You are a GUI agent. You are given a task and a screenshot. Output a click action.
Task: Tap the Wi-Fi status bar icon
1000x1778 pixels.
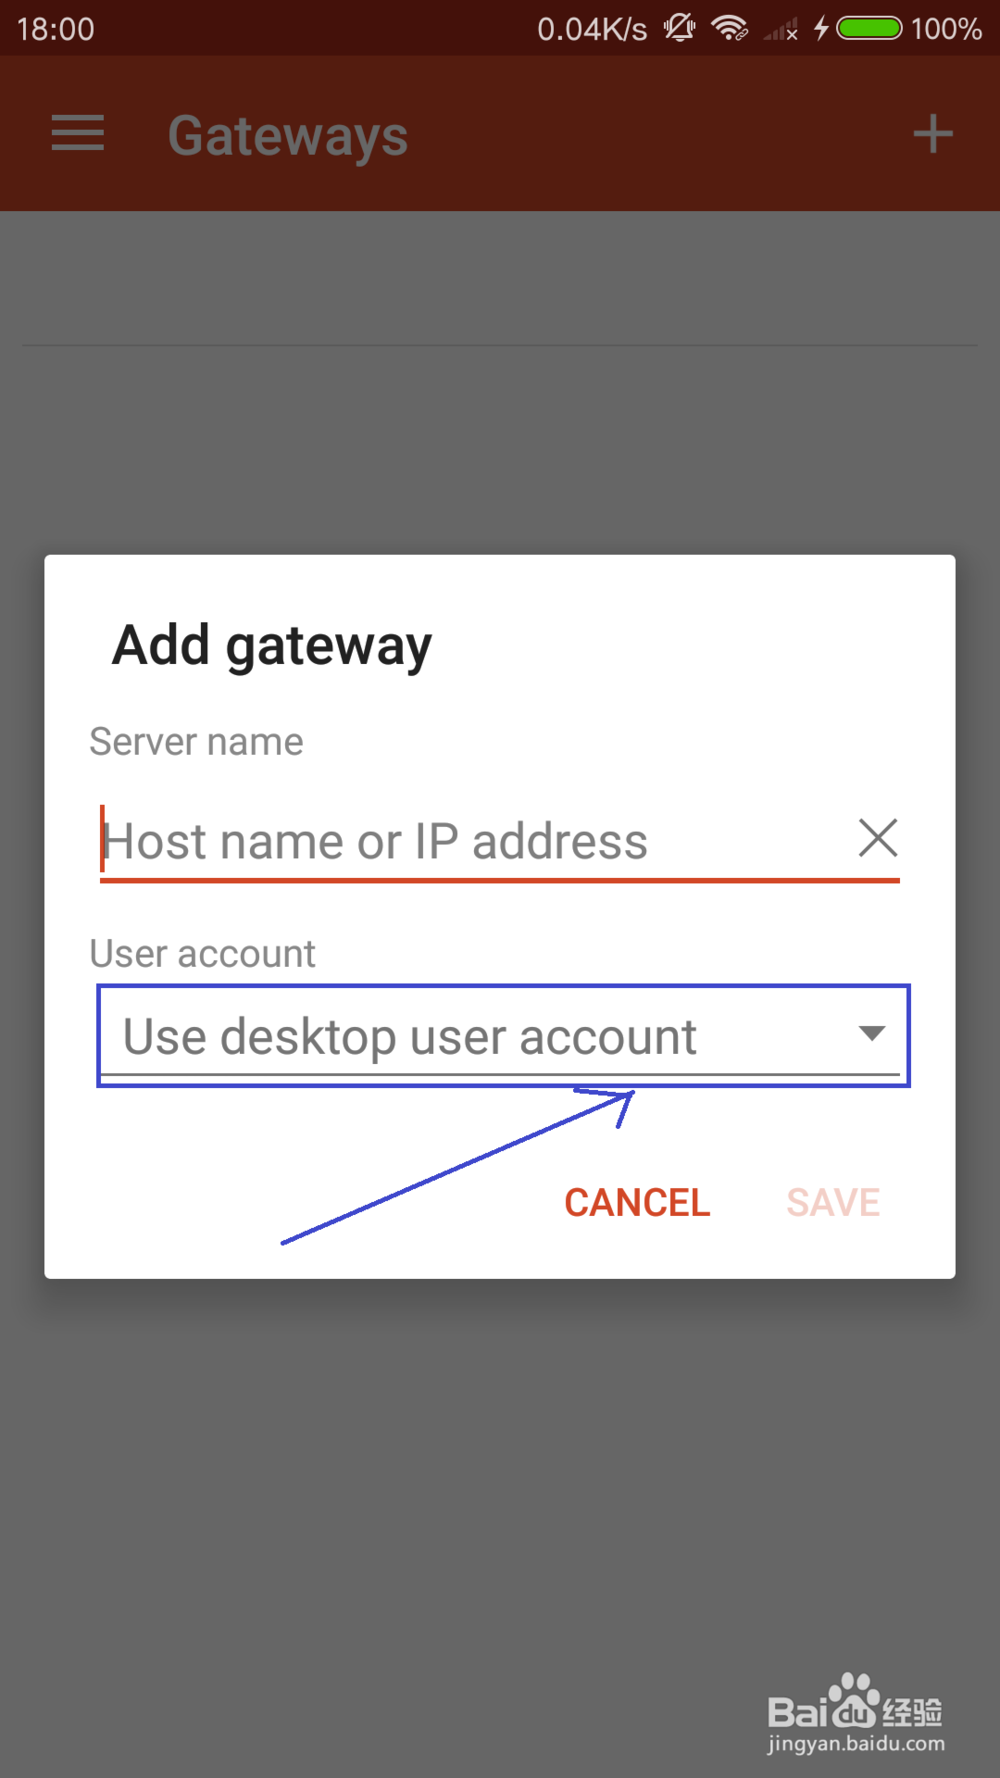730,28
